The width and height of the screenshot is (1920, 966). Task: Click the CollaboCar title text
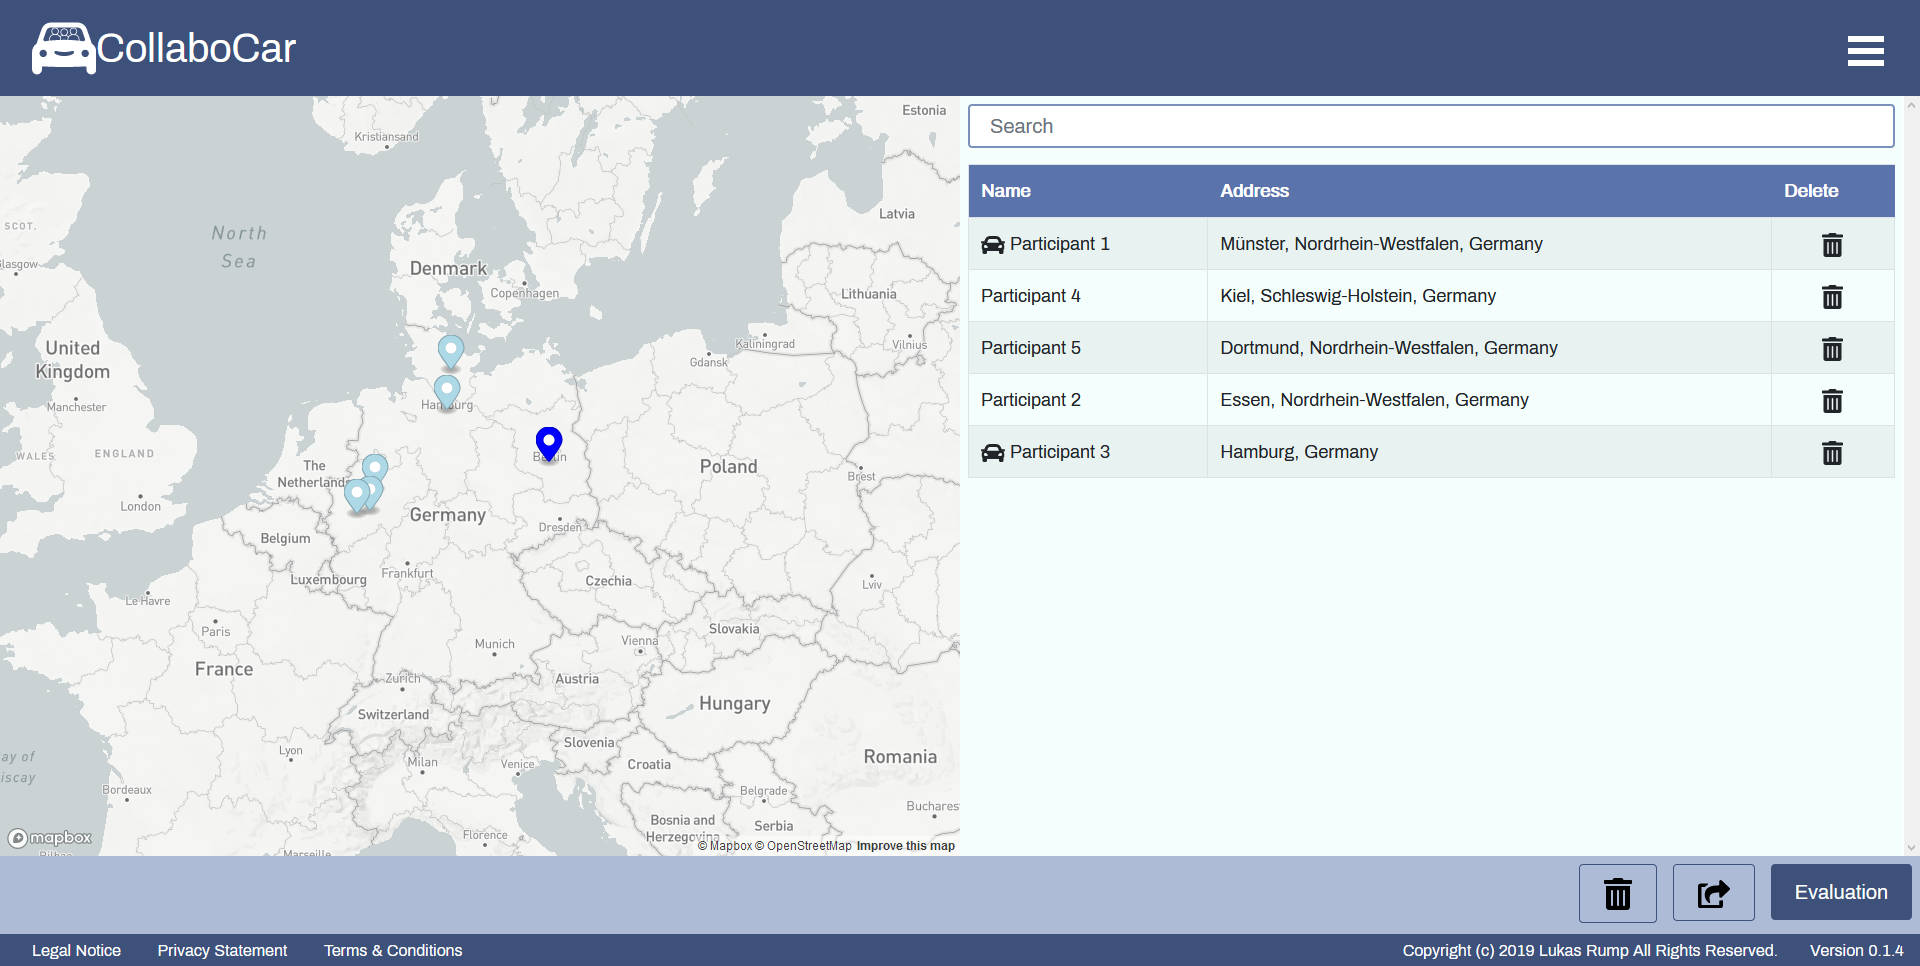pos(196,48)
